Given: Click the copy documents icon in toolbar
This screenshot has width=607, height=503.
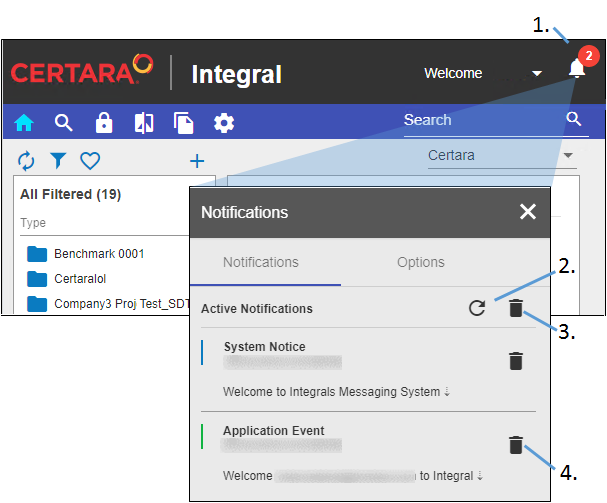Looking at the screenshot, I should coord(183,123).
